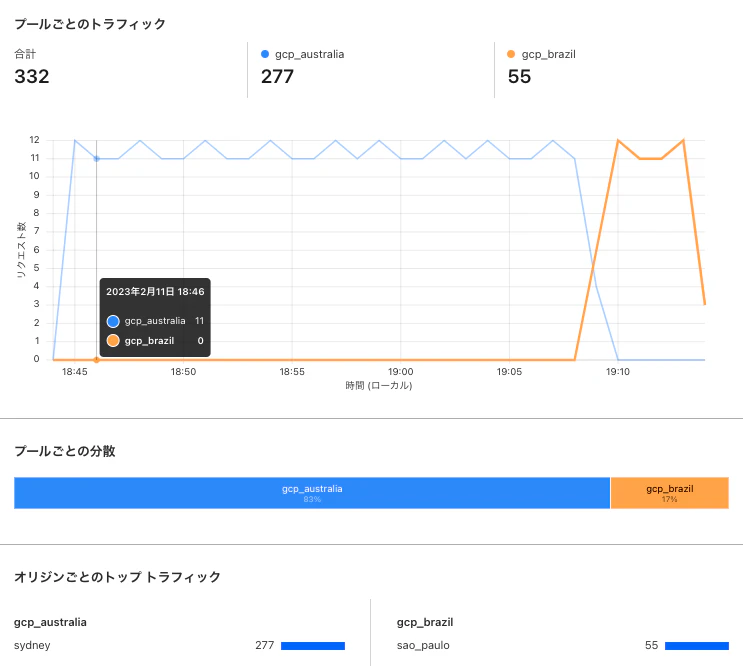The height and width of the screenshot is (666, 743).
Task: Click the sao_paulo origin row
Action: point(562,646)
